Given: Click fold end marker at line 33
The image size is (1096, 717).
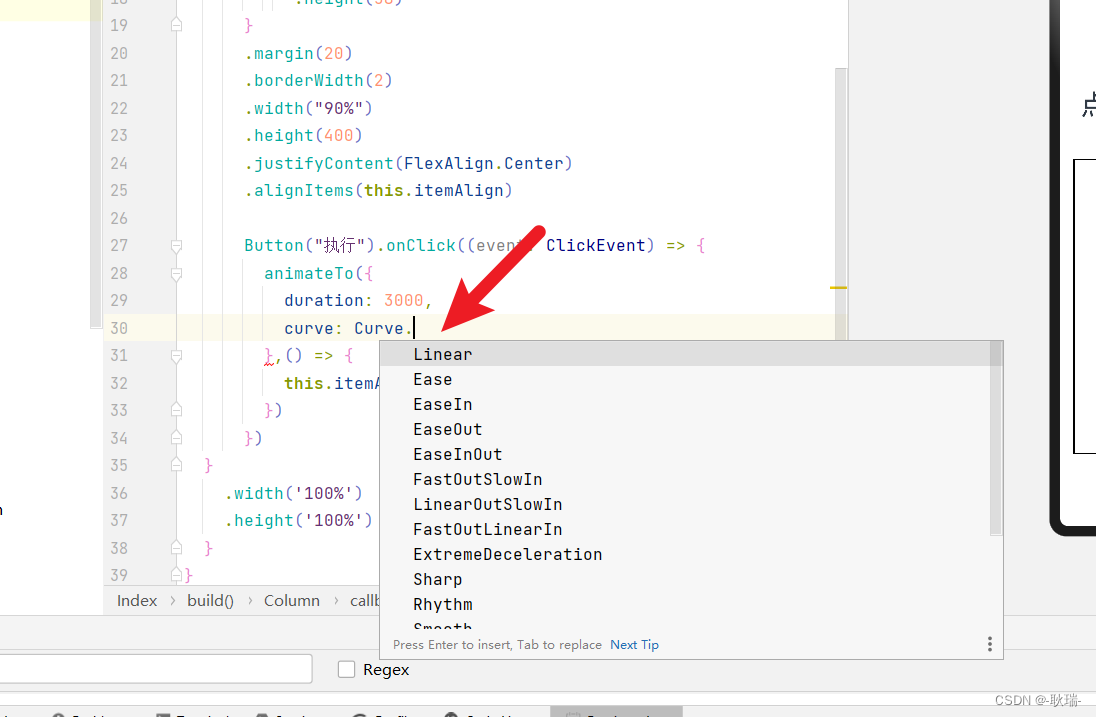Looking at the screenshot, I should [x=176, y=410].
